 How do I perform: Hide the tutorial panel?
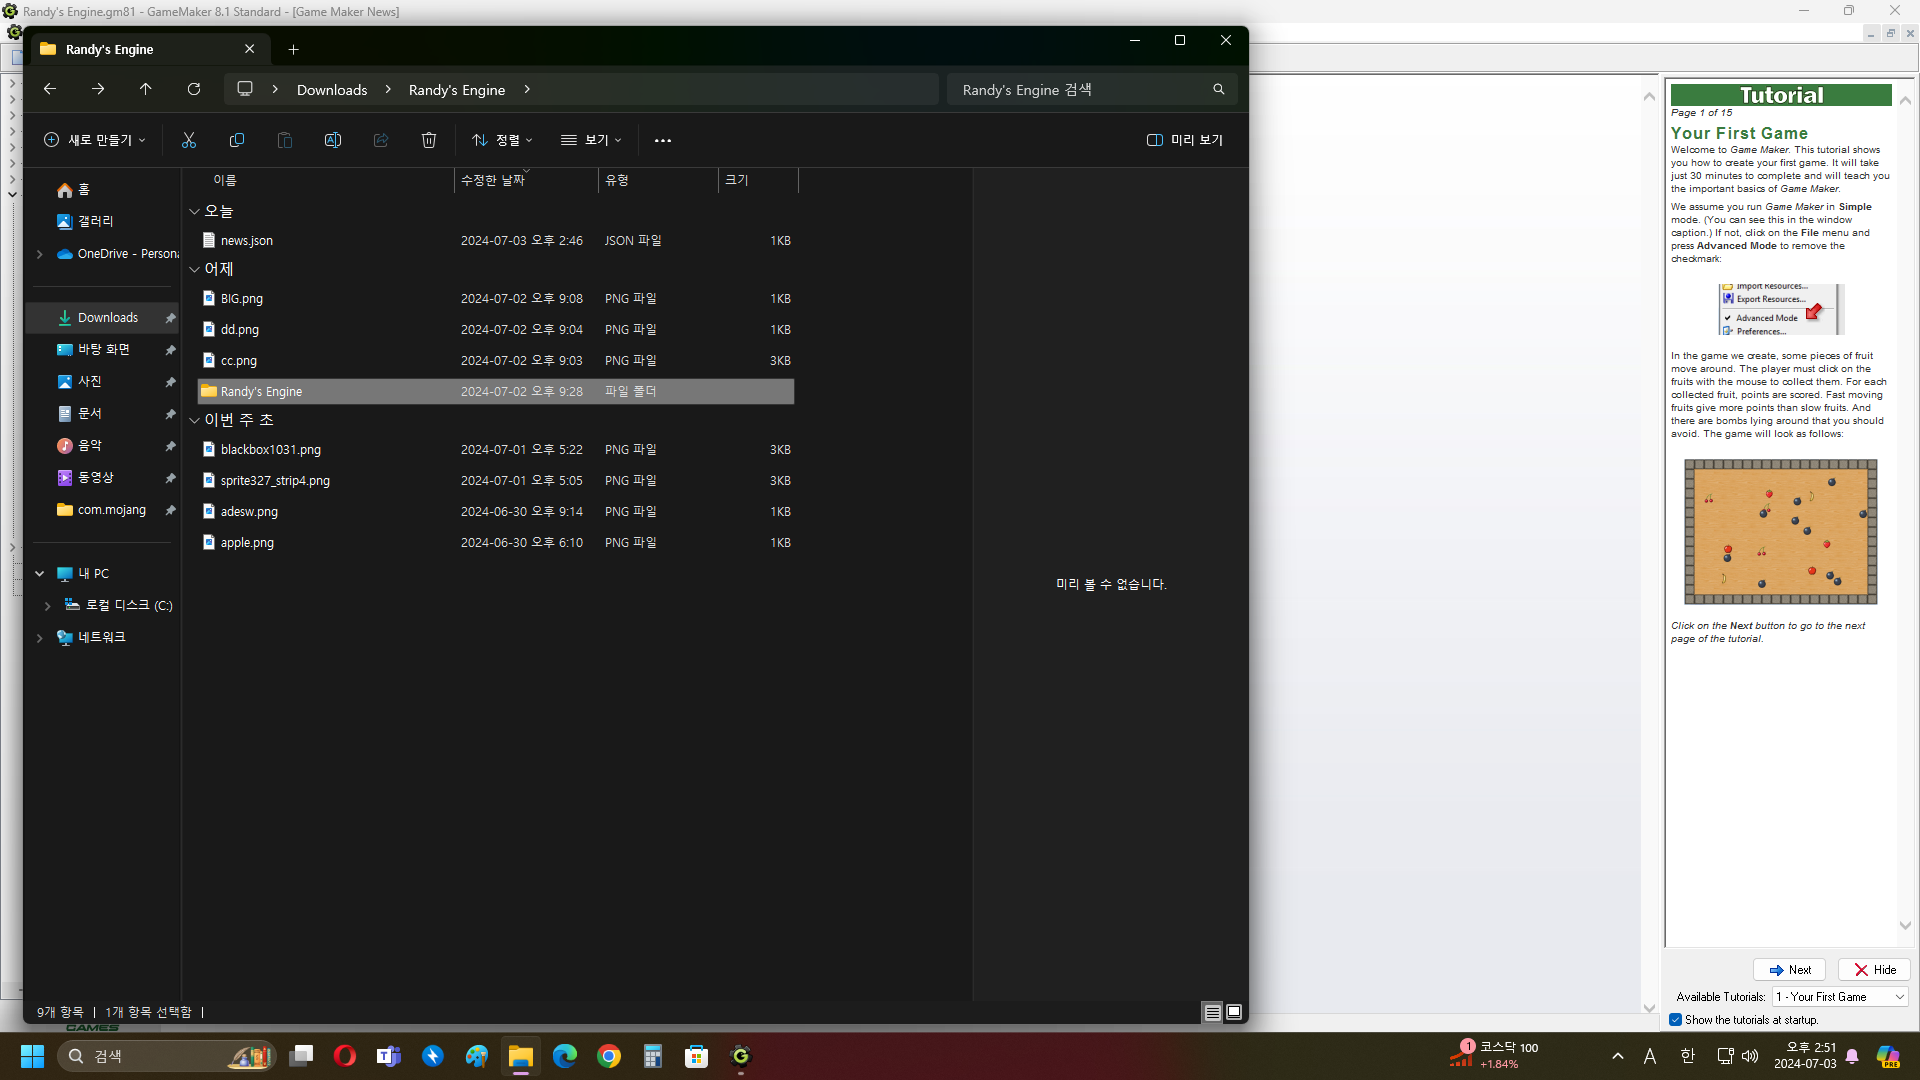pyautogui.click(x=1874, y=970)
